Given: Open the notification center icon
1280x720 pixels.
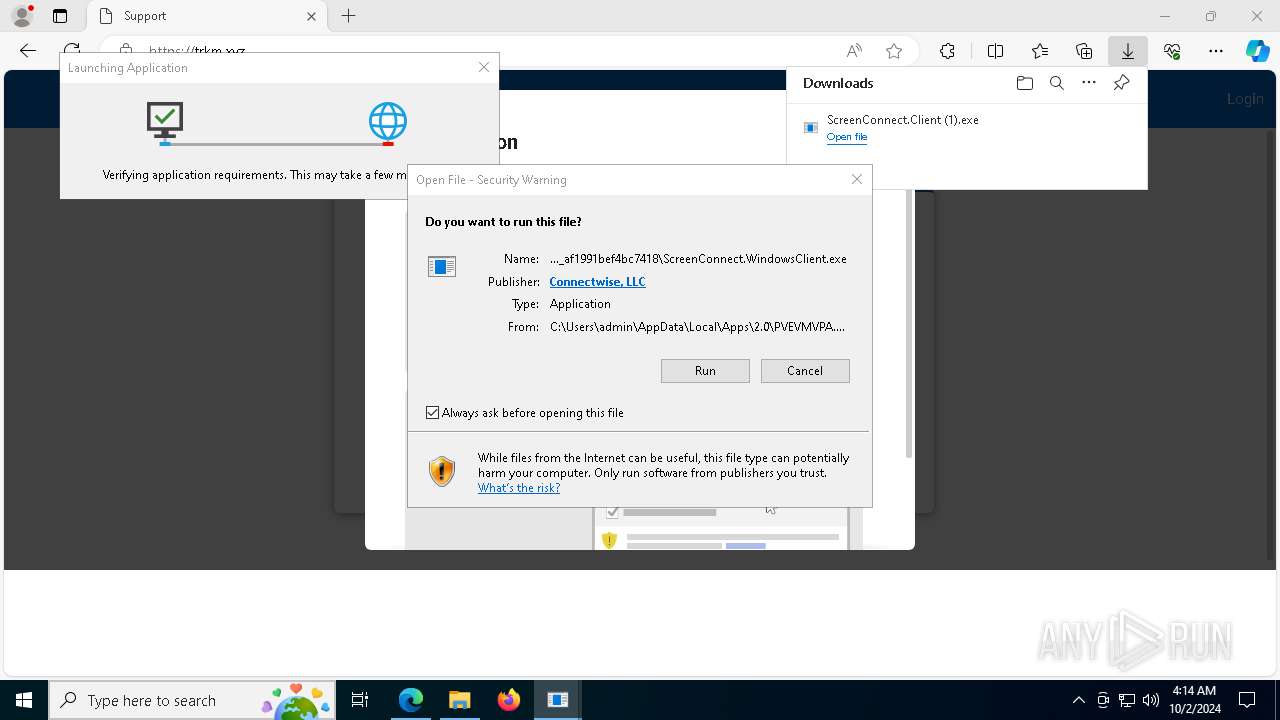Looking at the screenshot, I should pos(1247,700).
